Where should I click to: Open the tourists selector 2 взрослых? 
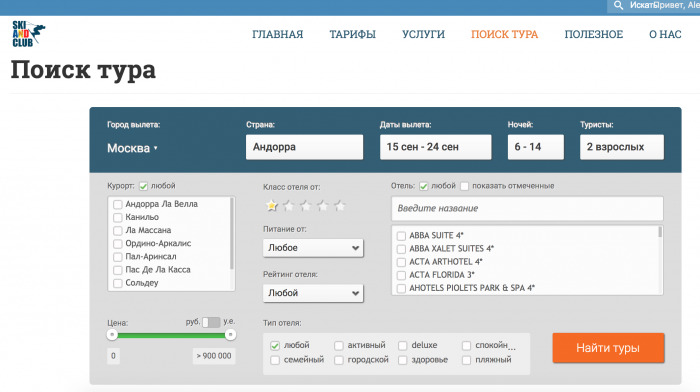(622, 147)
